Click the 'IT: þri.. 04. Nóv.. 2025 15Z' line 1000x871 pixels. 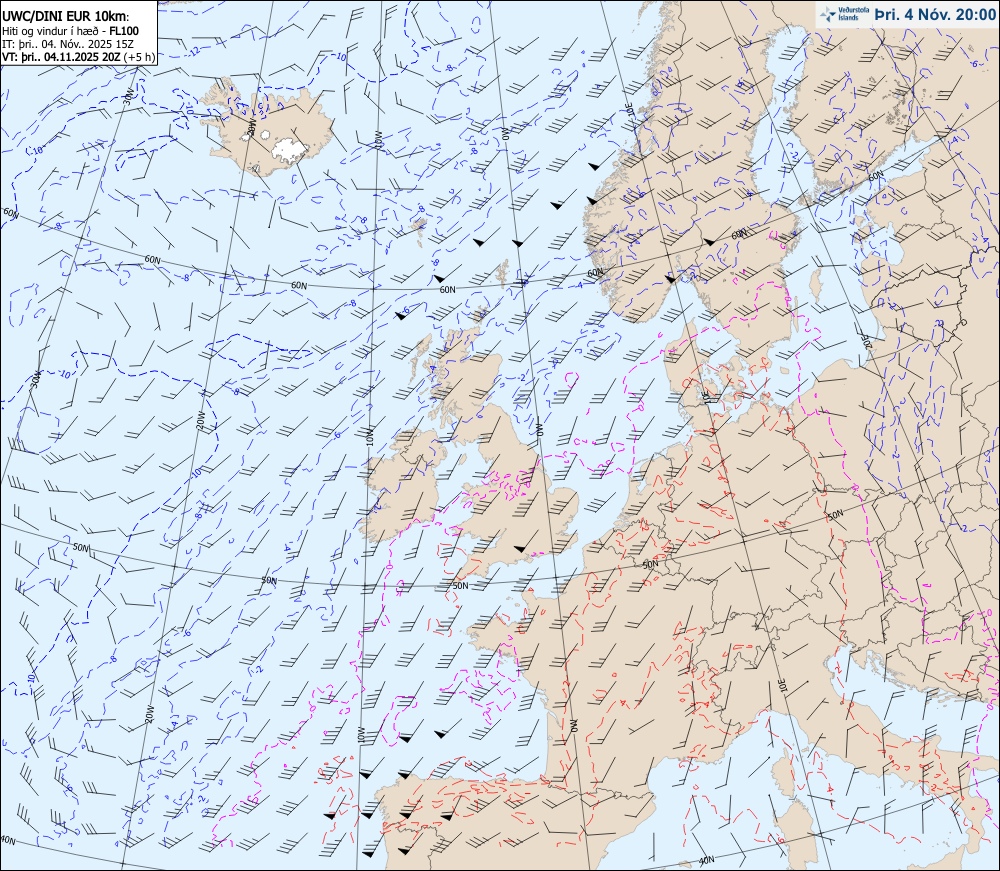coord(68,44)
